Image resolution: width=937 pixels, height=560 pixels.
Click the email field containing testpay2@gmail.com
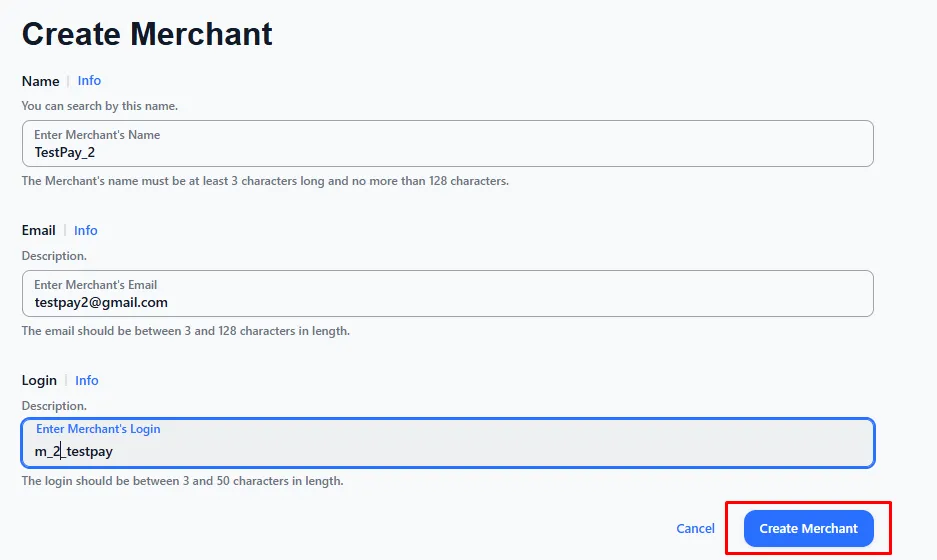tap(447, 302)
